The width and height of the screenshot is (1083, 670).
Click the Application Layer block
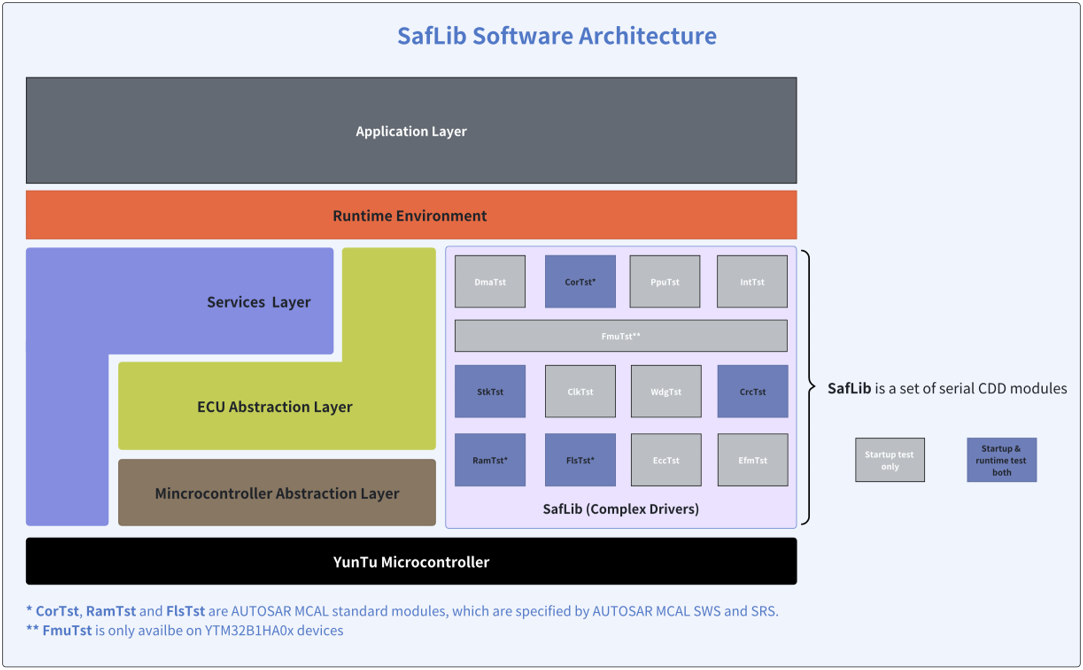pos(411,131)
